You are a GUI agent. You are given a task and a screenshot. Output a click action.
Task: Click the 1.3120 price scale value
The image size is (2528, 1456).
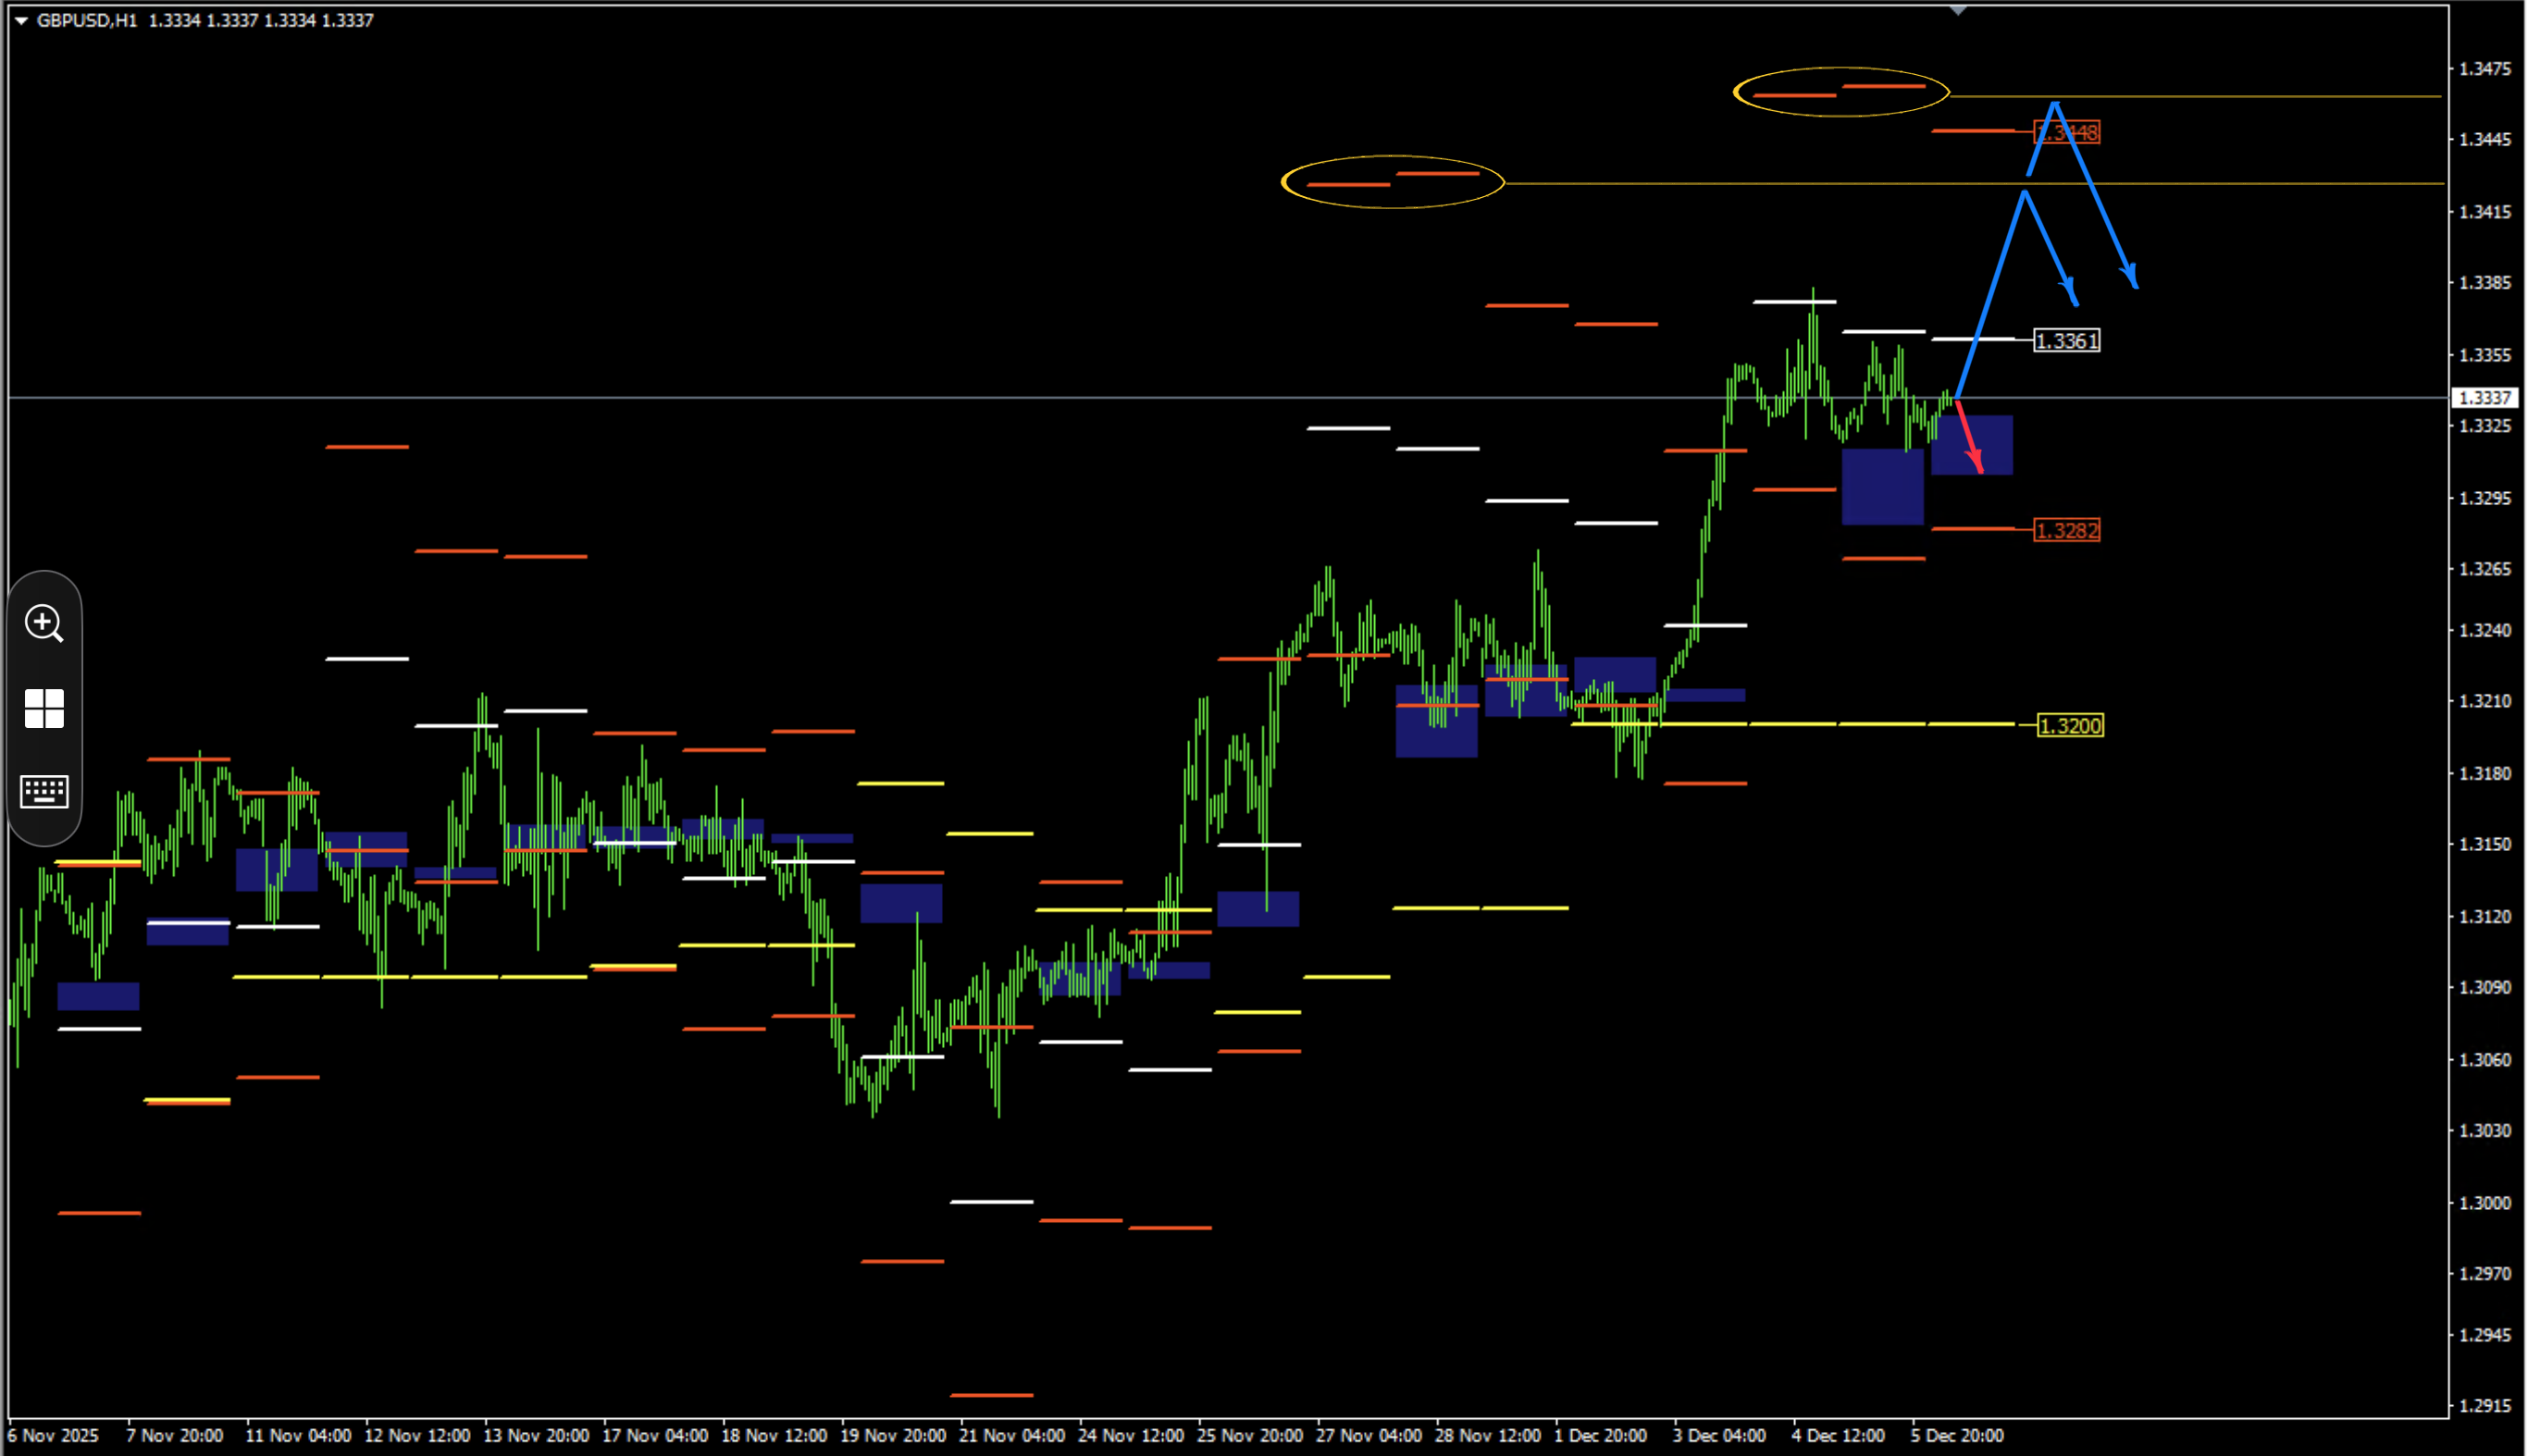pos(2485,916)
